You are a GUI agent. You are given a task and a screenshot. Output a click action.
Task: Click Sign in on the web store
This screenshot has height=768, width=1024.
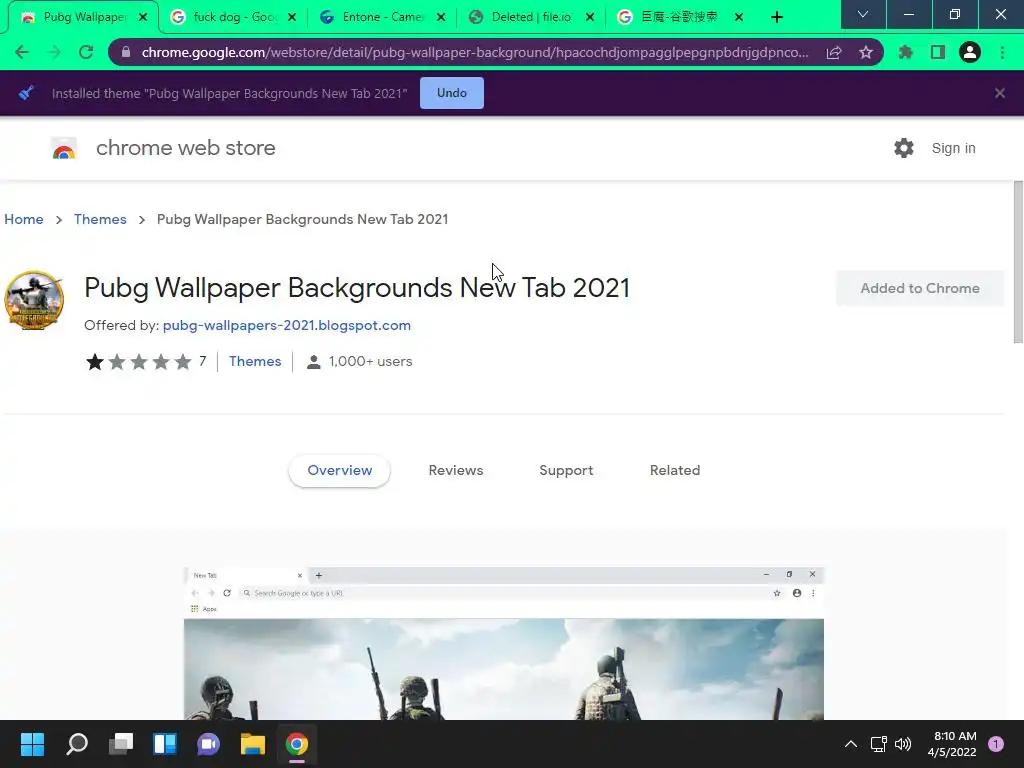point(953,148)
